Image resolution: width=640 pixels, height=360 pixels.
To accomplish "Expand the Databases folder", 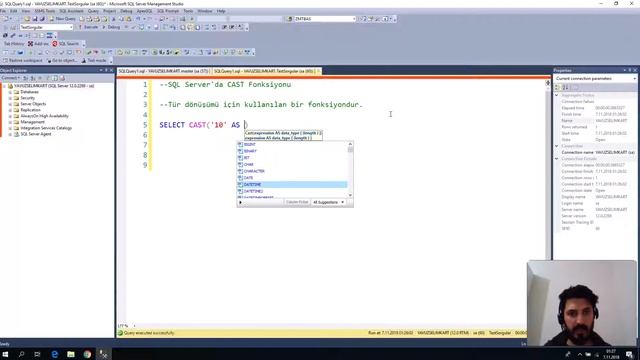I will (10, 92).
